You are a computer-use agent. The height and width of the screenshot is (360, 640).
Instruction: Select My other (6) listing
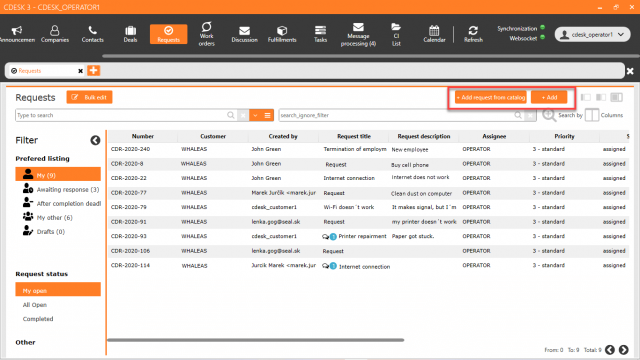tap(47, 218)
